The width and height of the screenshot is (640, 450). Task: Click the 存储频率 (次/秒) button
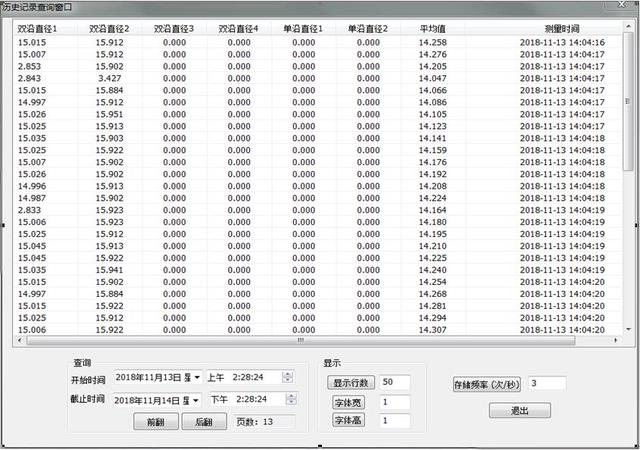coord(487,383)
